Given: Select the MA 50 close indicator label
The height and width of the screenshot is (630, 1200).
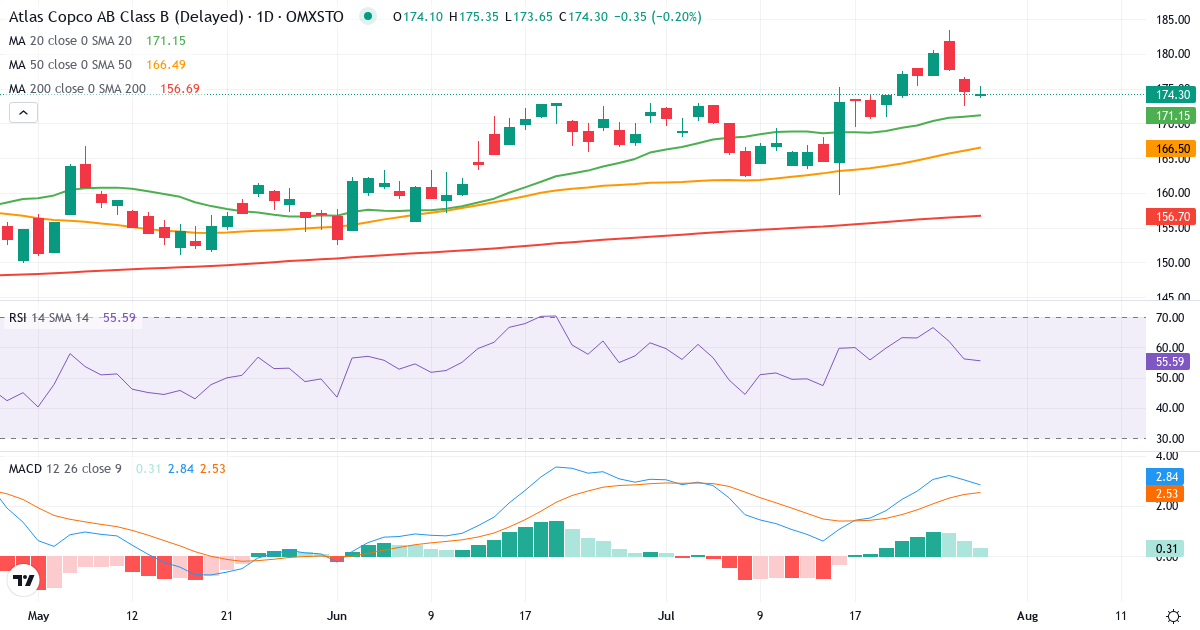Looking at the screenshot, I should click(70, 65).
